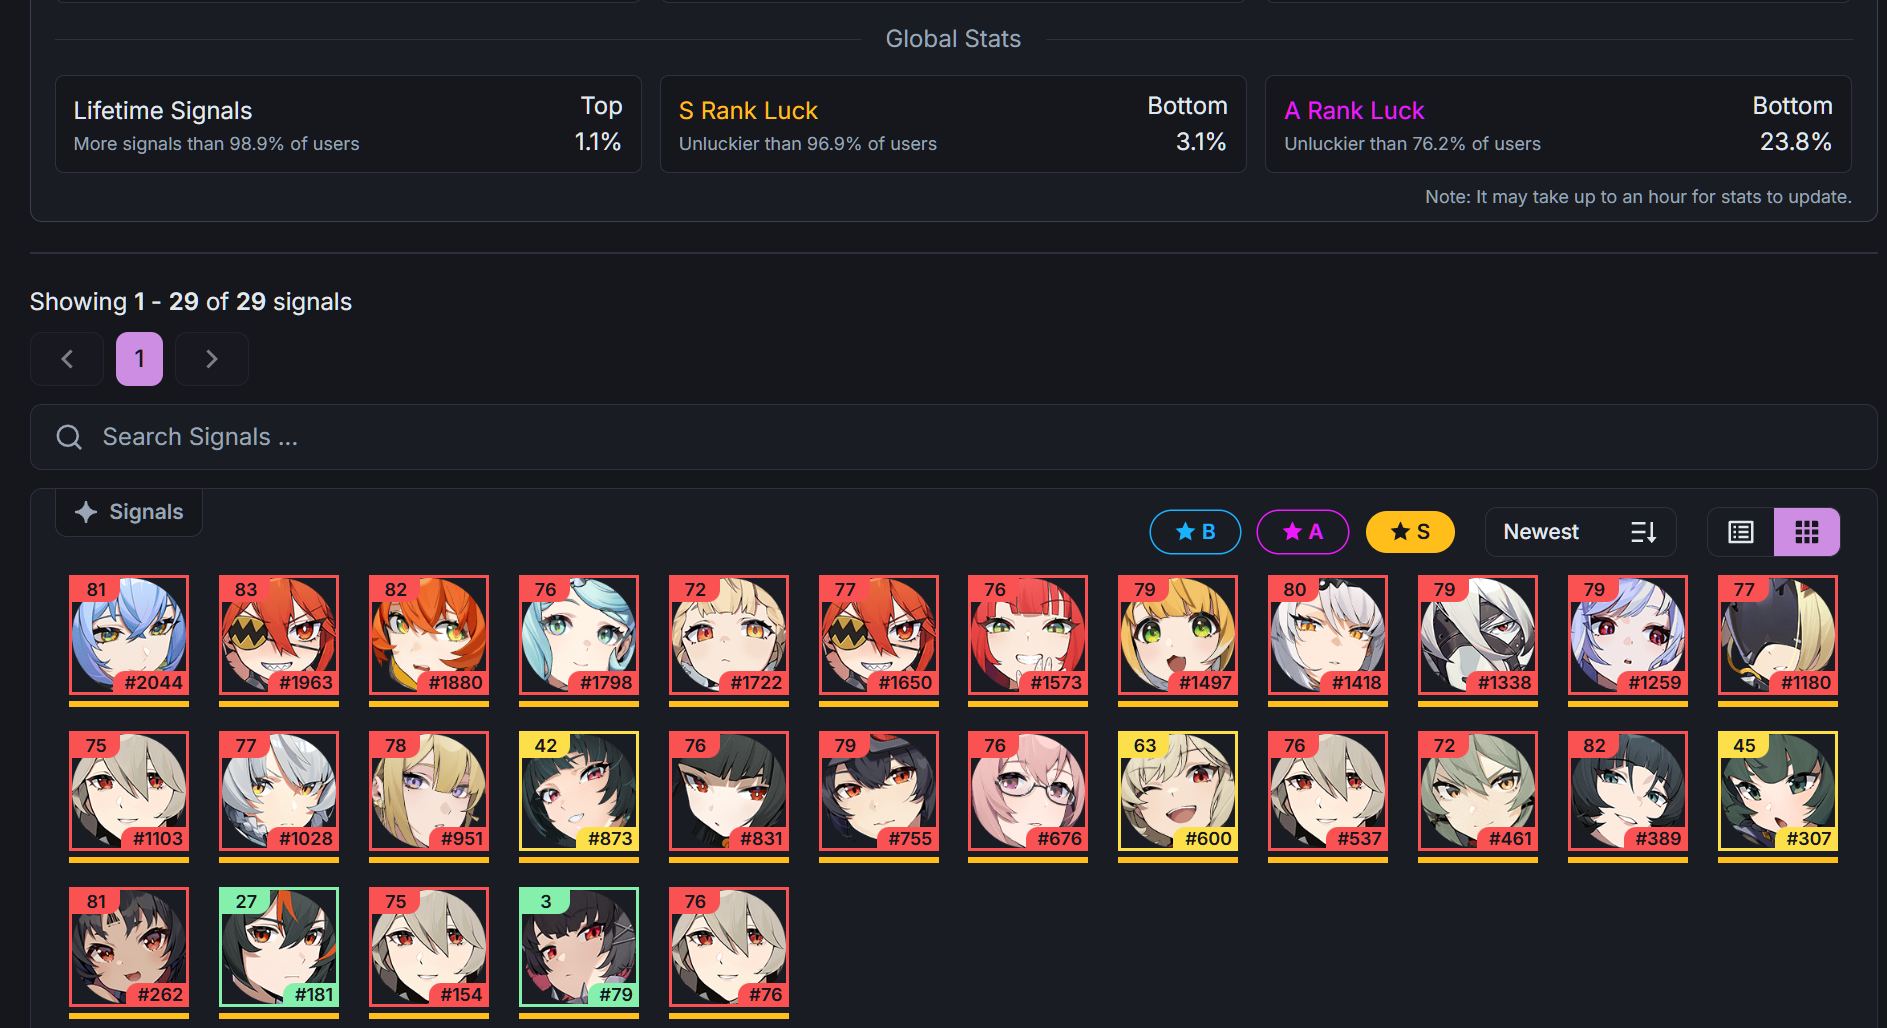Go to previous page of signals
The height and width of the screenshot is (1028, 1887).
pos(67,359)
